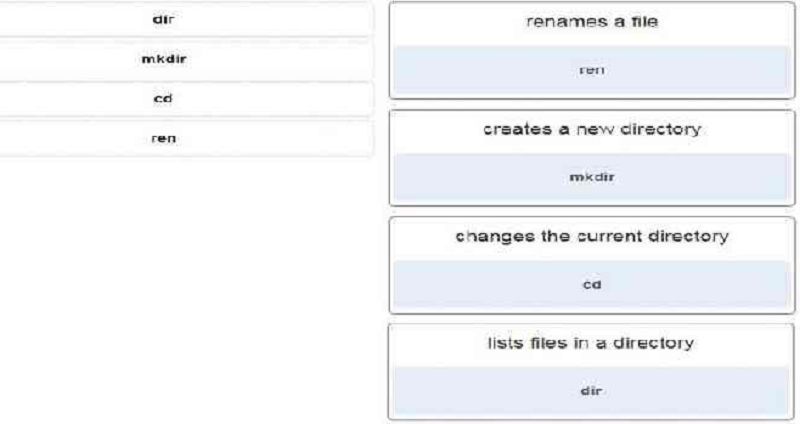
Task: Select the placed 'mkdir' answer in blue slot
Action: (592, 178)
